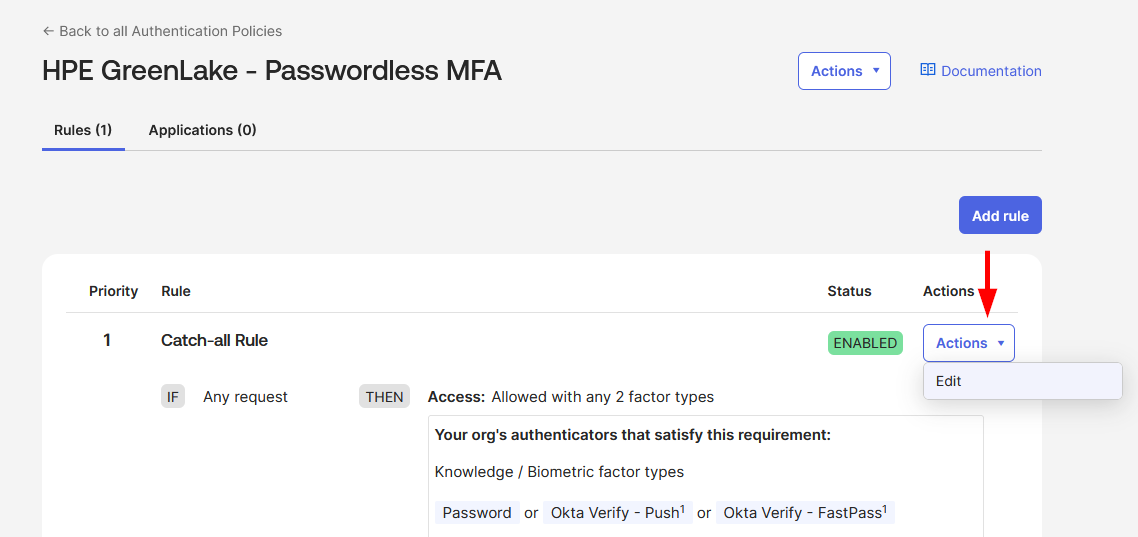Expand the Catch-all Rule Actions dropdown
Viewport: 1138px width, 537px height.
[968, 343]
